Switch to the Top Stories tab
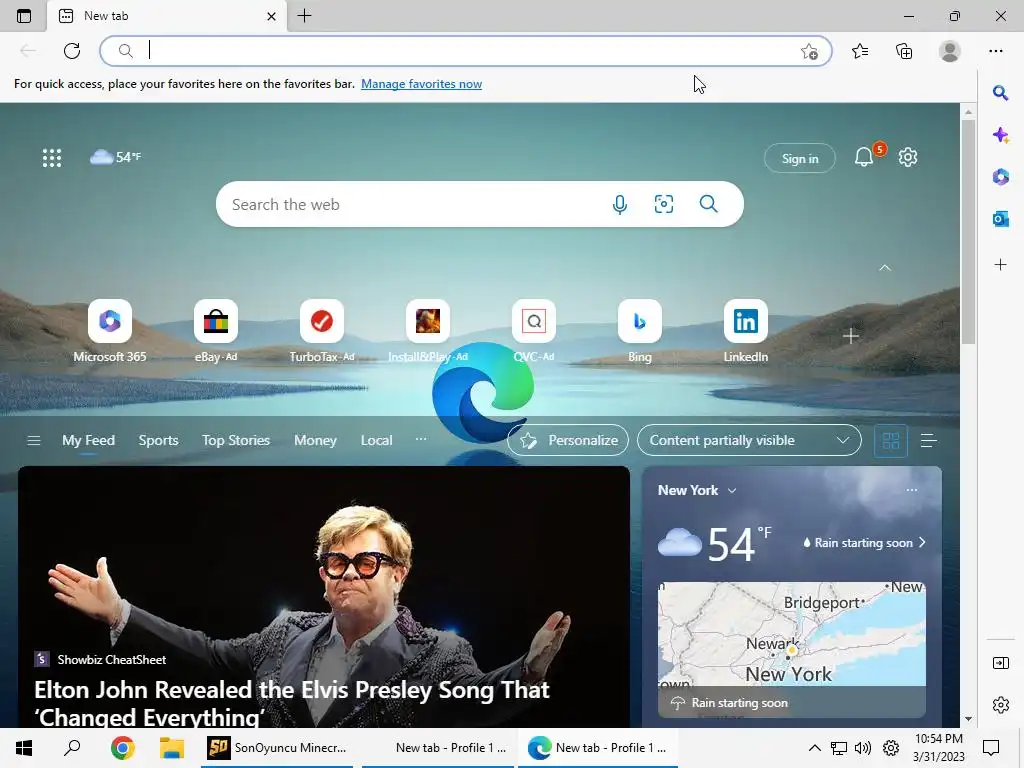The width and height of the screenshot is (1024, 768). [236, 441]
